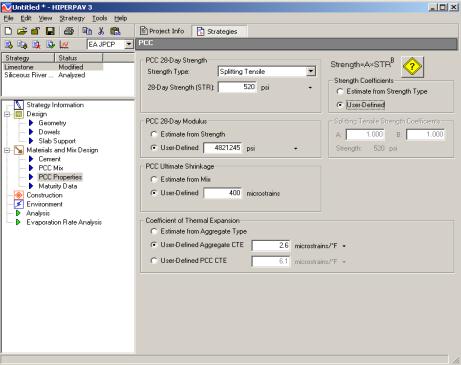Open the Strategy menu
Screen dimensions: 461x365
point(72,18)
